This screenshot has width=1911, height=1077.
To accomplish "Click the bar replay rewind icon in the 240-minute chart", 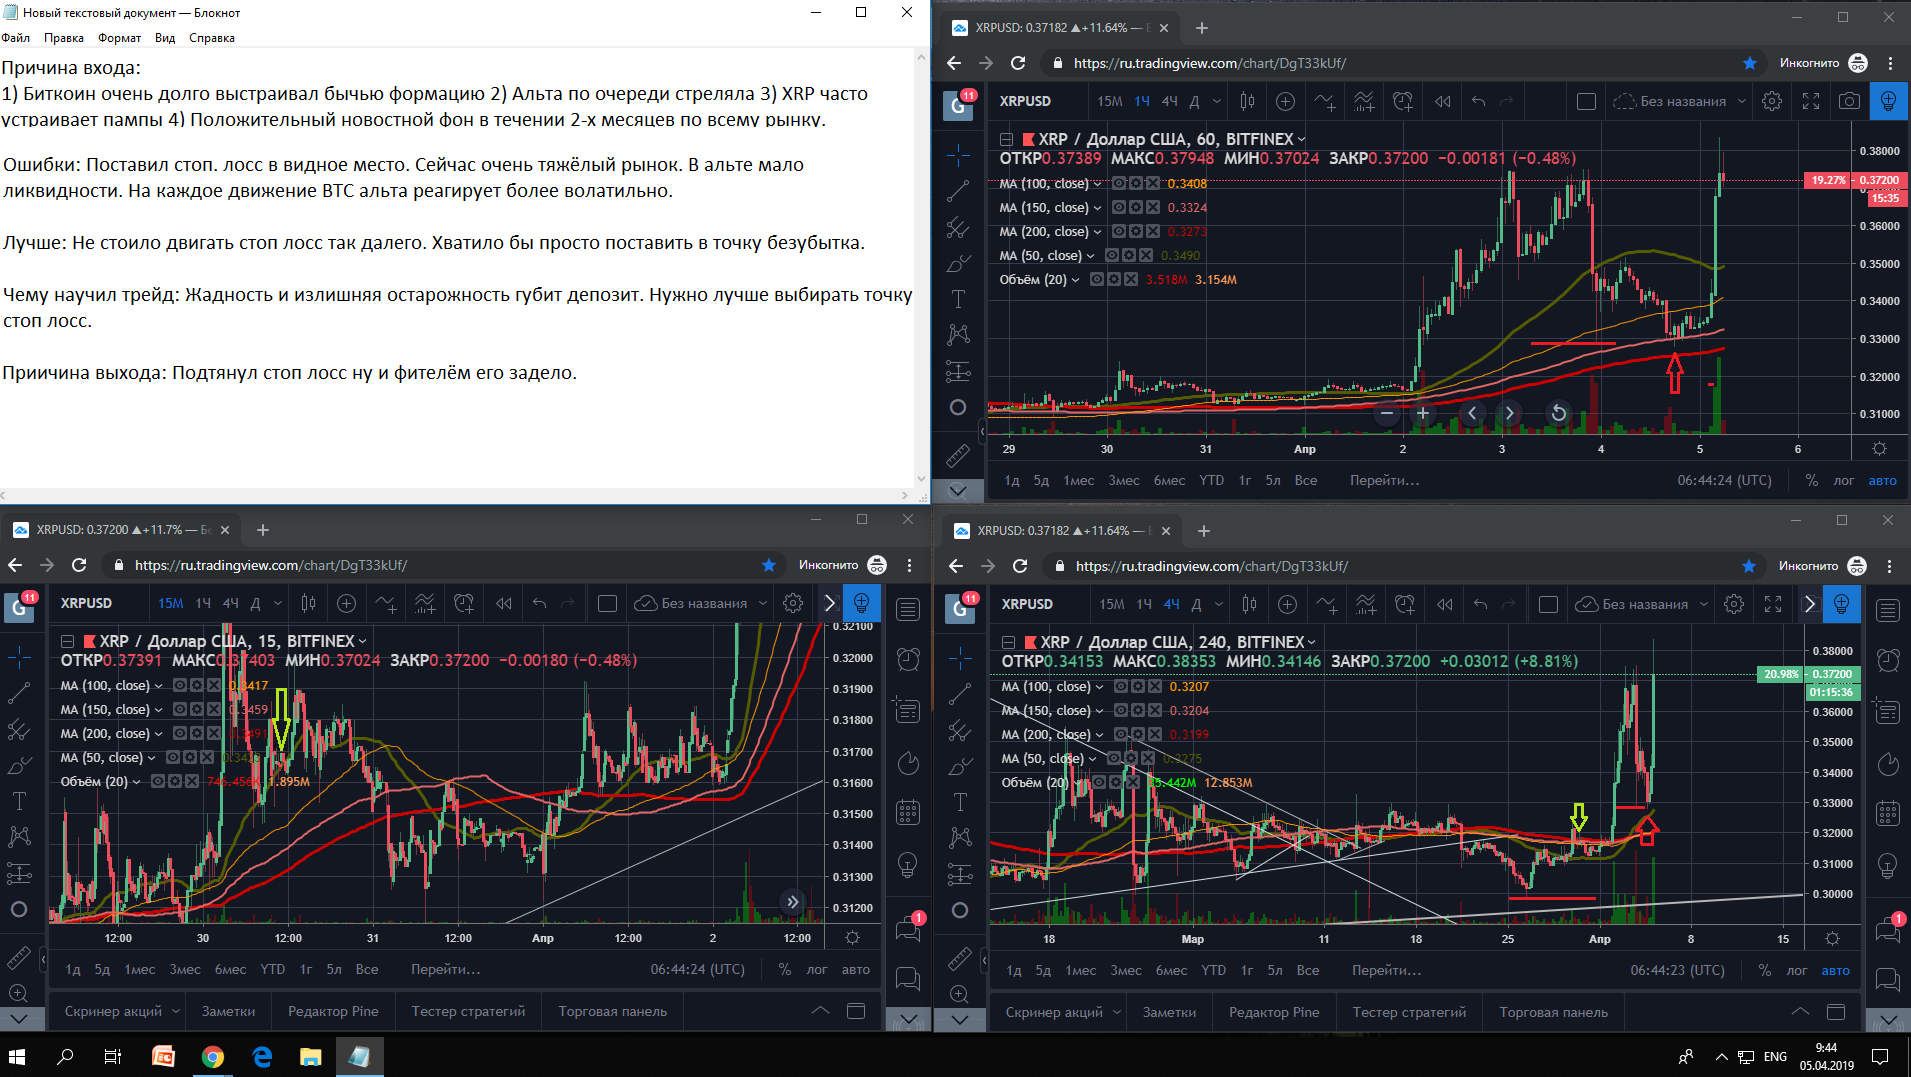I will pyautogui.click(x=1444, y=604).
